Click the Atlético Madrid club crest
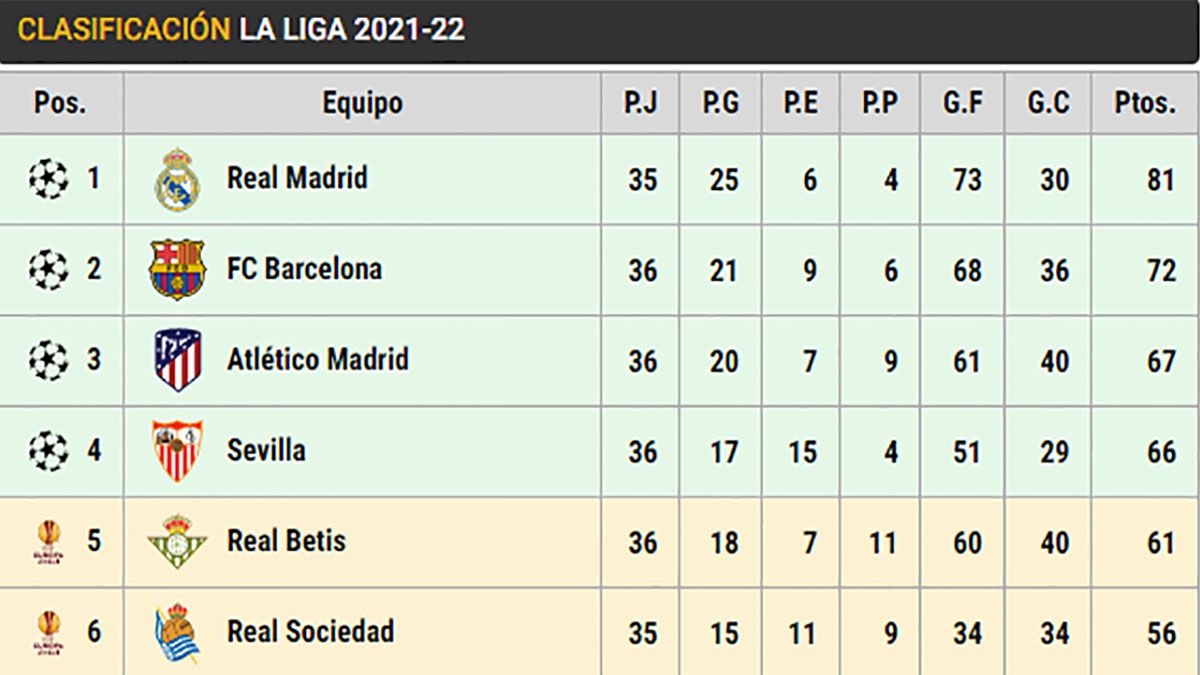 tap(178, 360)
